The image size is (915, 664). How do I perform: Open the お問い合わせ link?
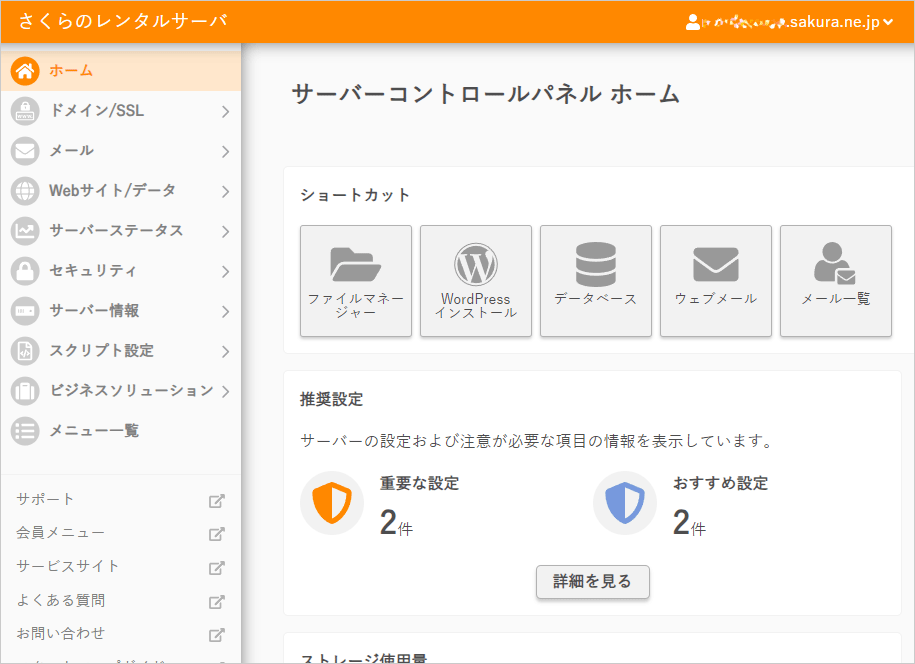[x=61, y=634]
